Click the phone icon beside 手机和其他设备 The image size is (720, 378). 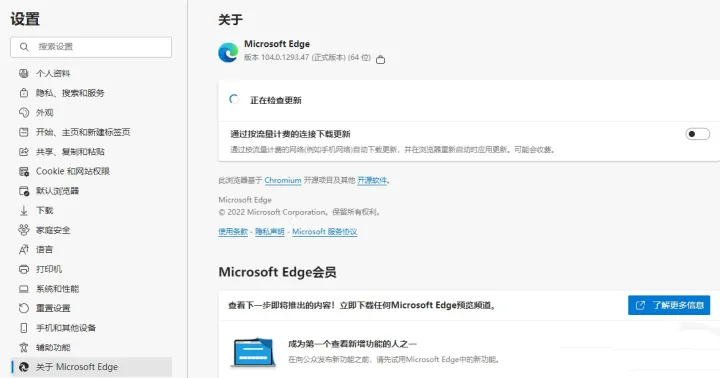pos(24,328)
